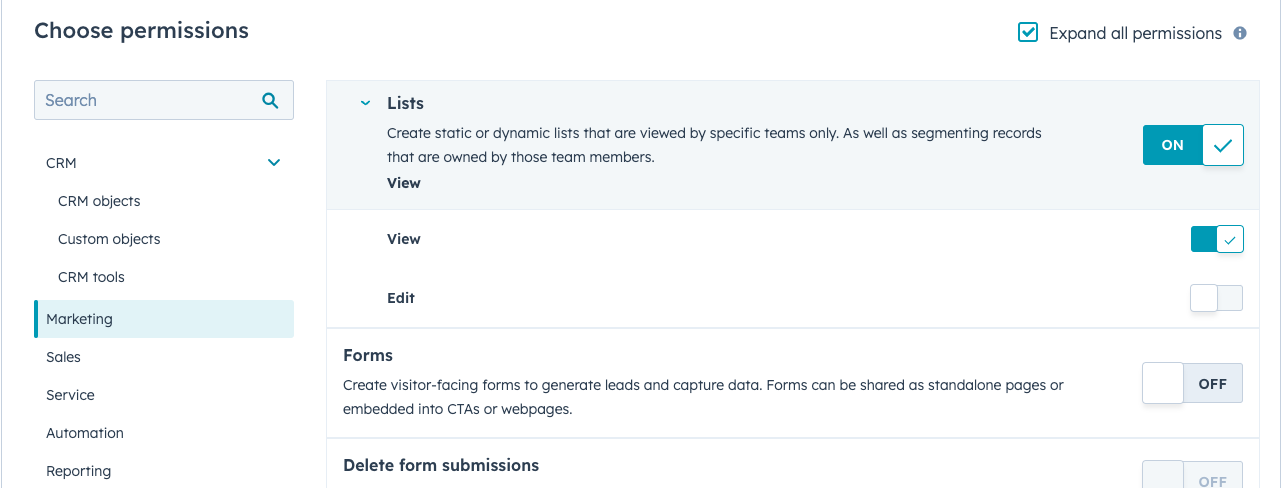Click the info icon beside Expand all permissions

point(1240,33)
